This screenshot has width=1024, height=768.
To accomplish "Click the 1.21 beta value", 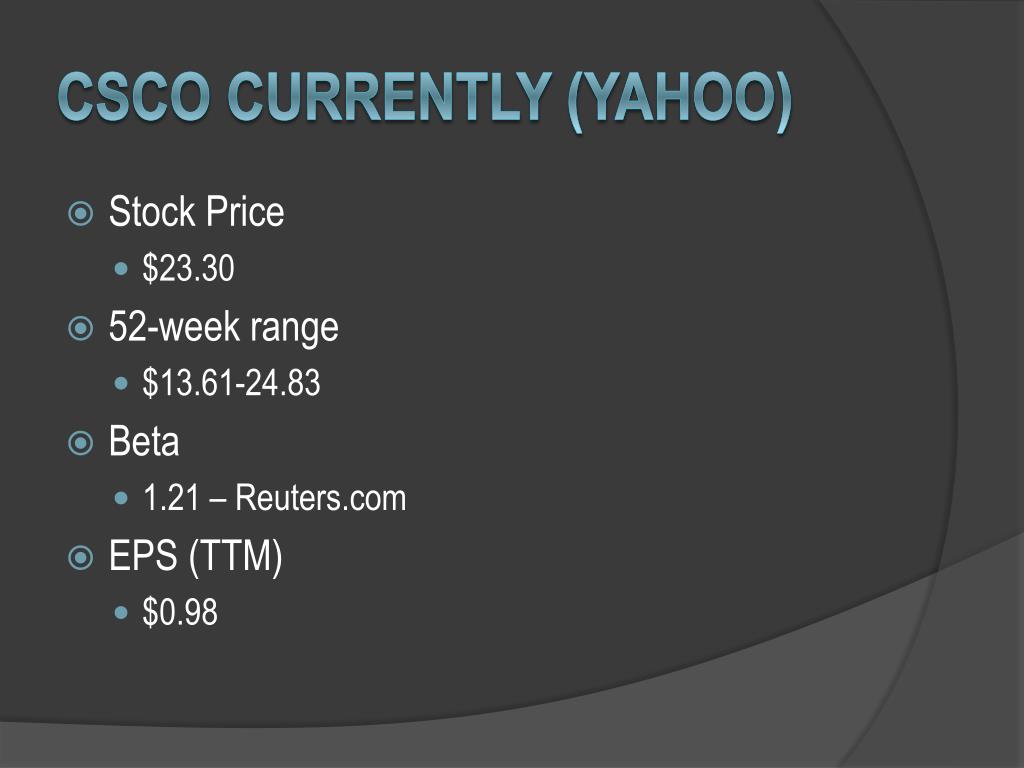I will [170, 498].
